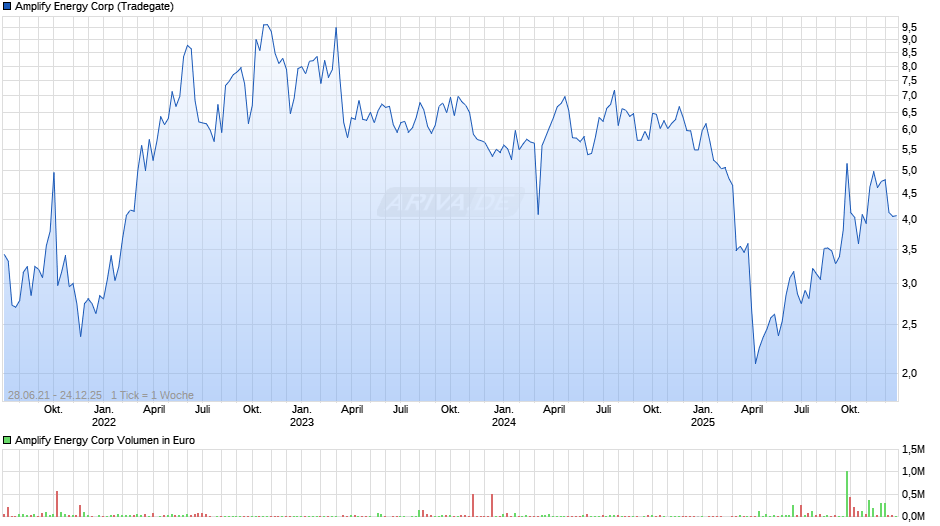The height and width of the screenshot is (526, 940).
Task: Click the 3,0 price axis label
Action: [909, 284]
